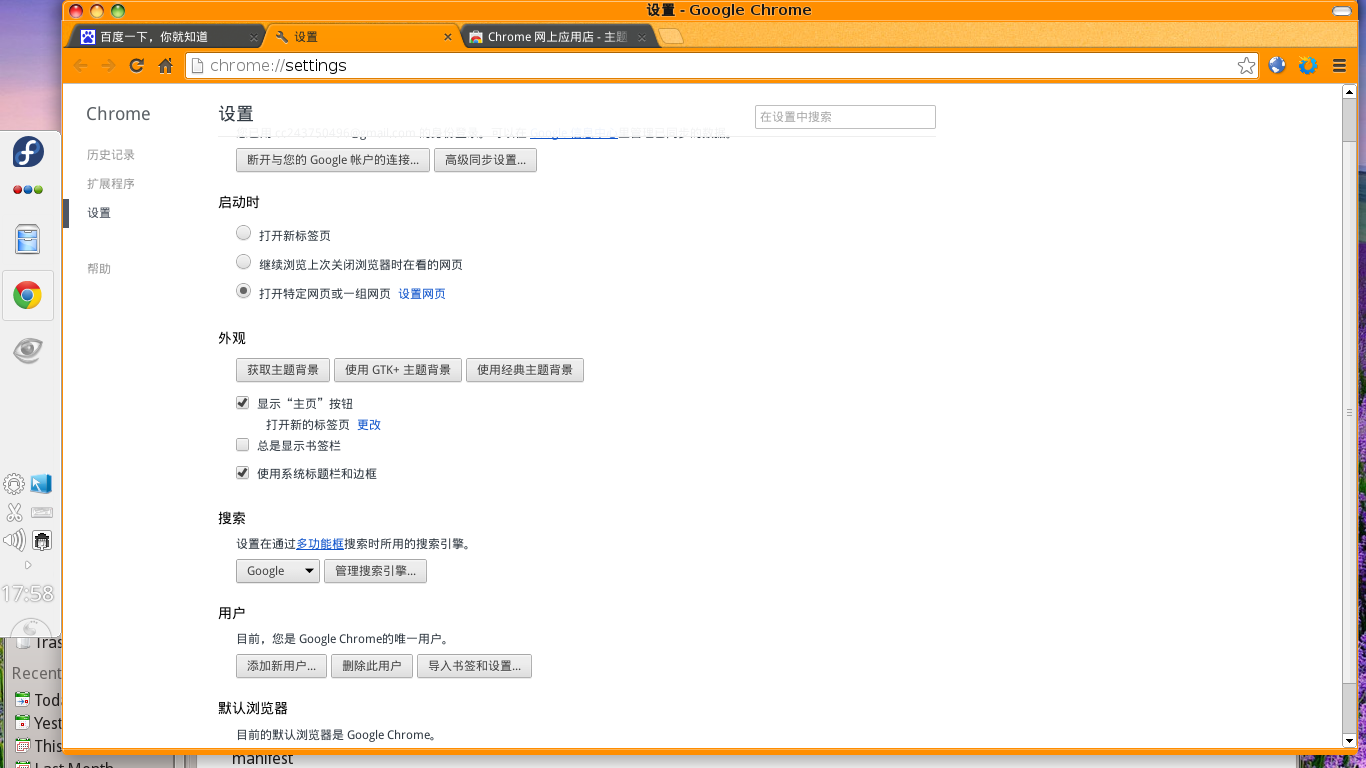This screenshot has height=768, width=1366.
Task: Open the 多功能框 link
Action: point(320,544)
